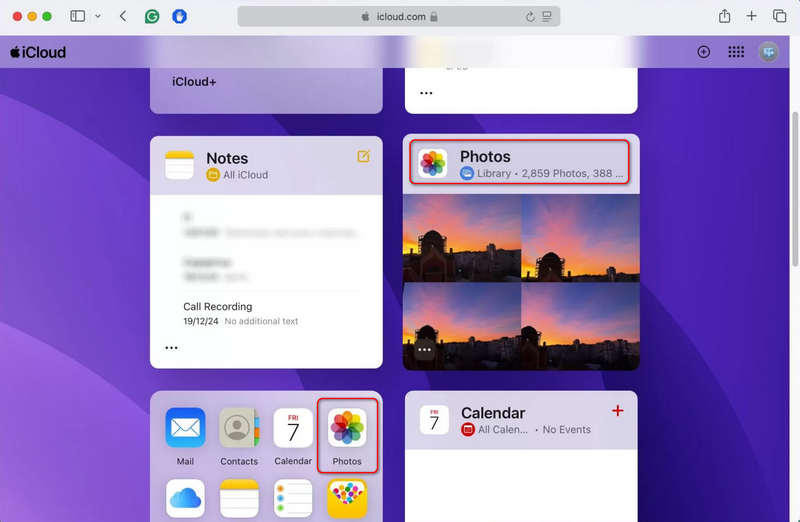Click the icloud.com address bar
The width and height of the screenshot is (800, 522).
tap(398, 16)
